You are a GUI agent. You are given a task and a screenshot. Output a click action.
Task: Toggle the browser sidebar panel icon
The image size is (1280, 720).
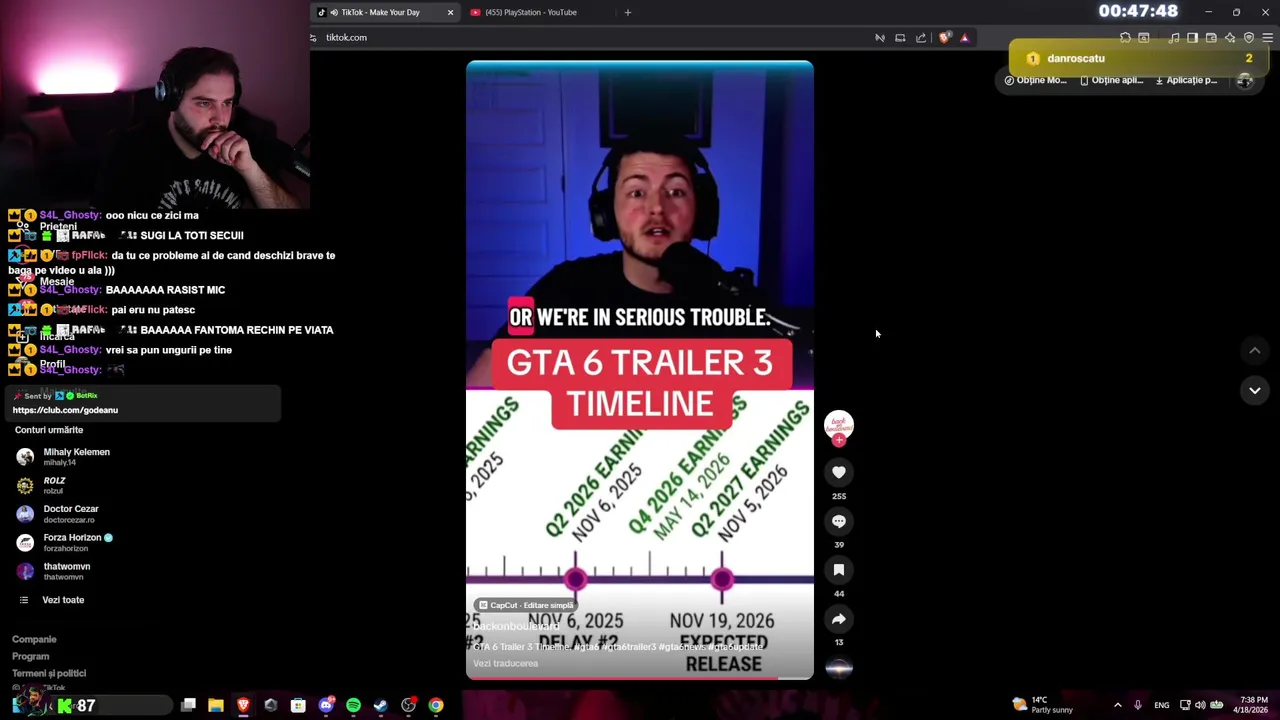click(x=1192, y=38)
